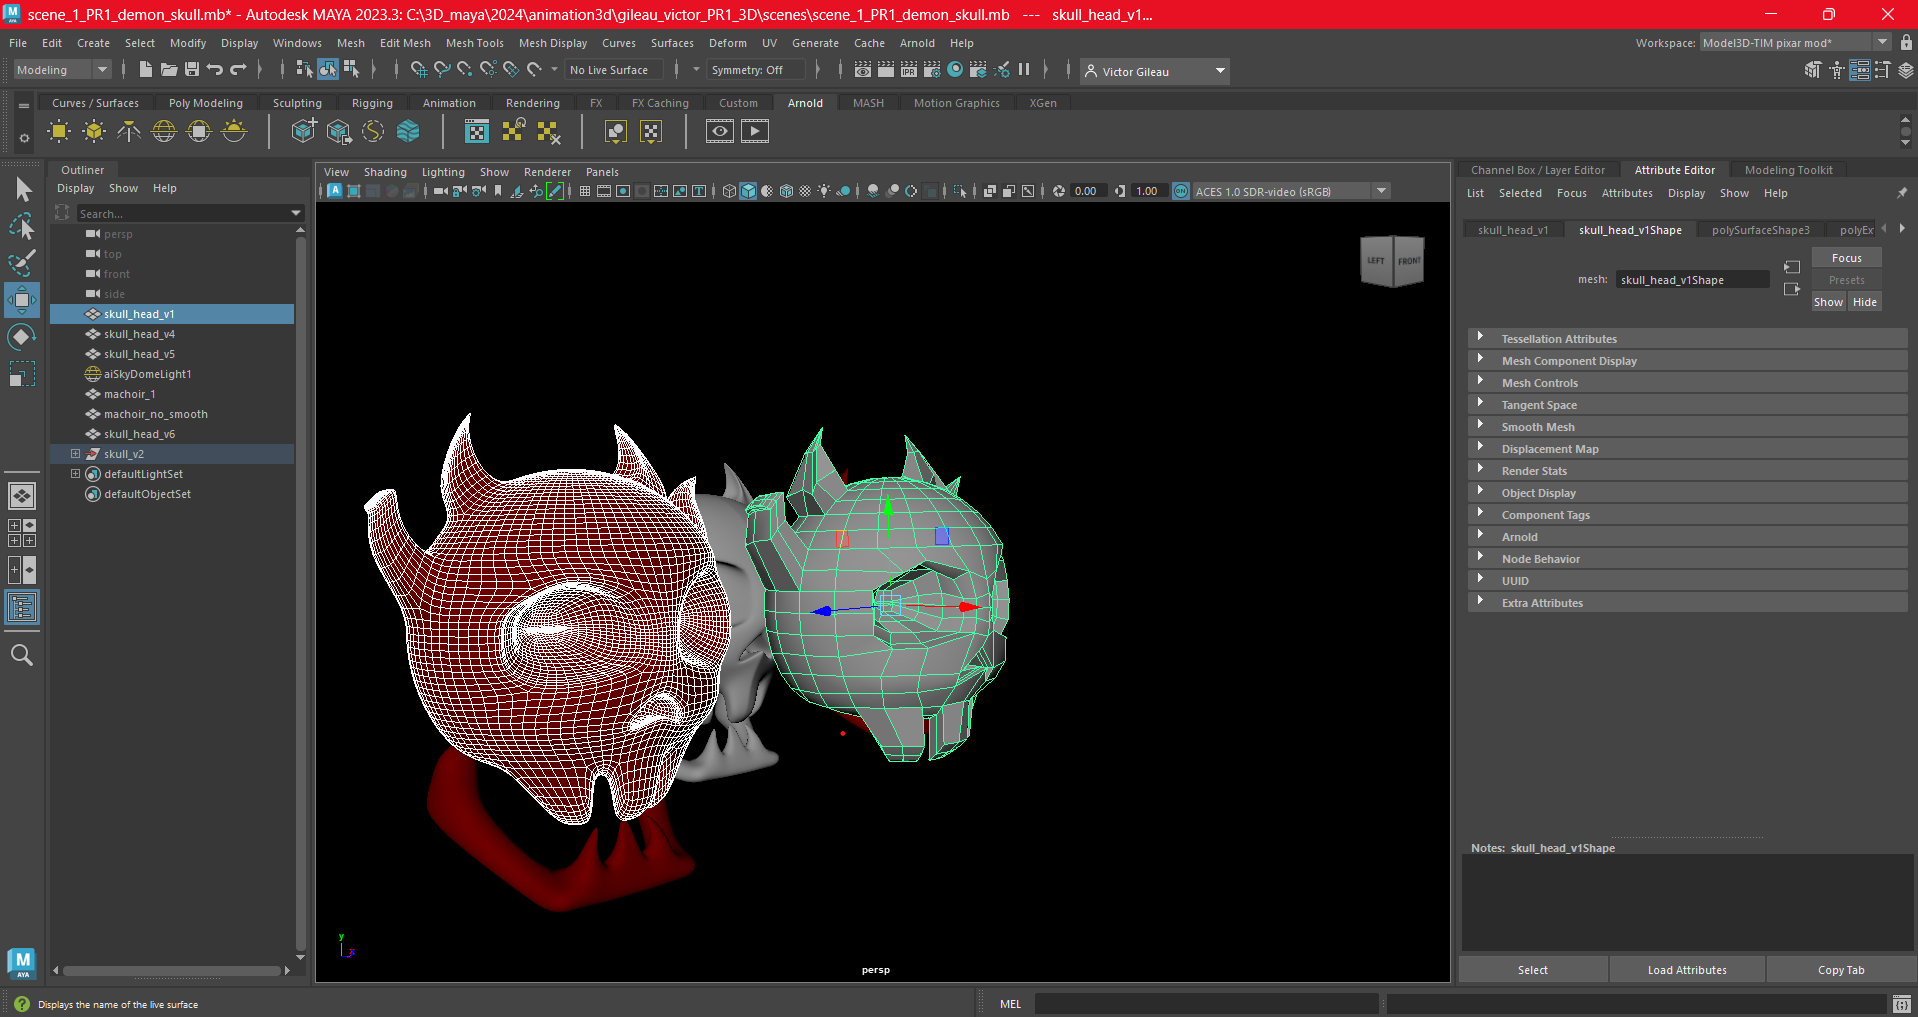Activate the Lasso select tool
This screenshot has height=1017, width=1918.
[x=22, y=227]
